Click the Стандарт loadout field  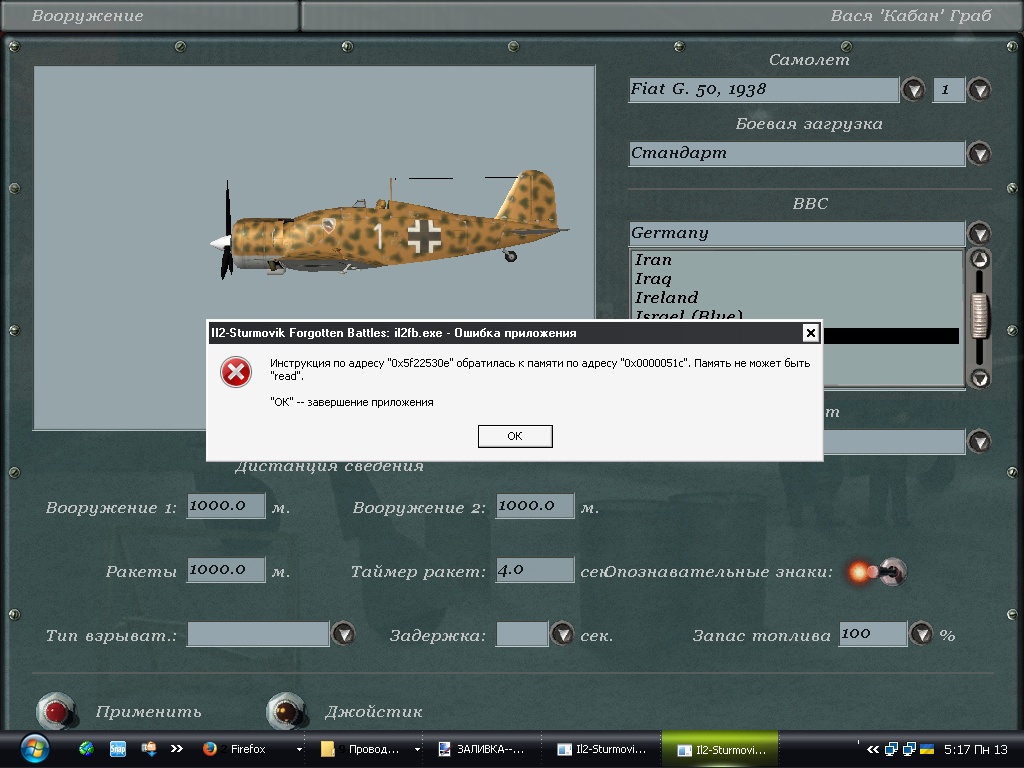(x=797, y=153)
